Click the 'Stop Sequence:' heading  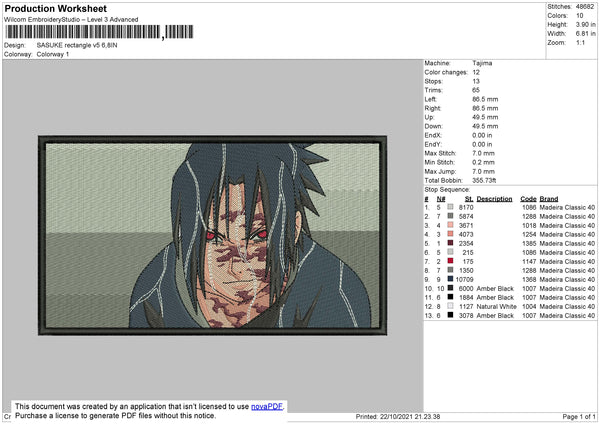[447, 190]
